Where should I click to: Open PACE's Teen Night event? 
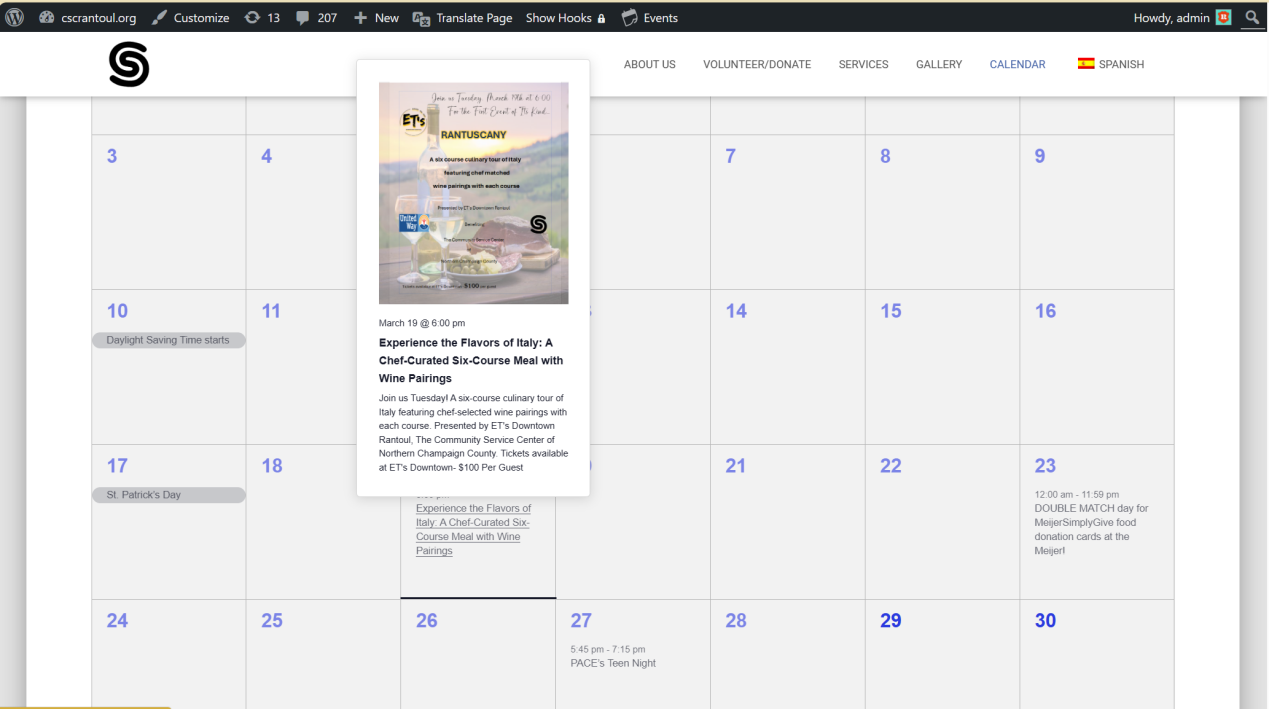coord(613,663)
